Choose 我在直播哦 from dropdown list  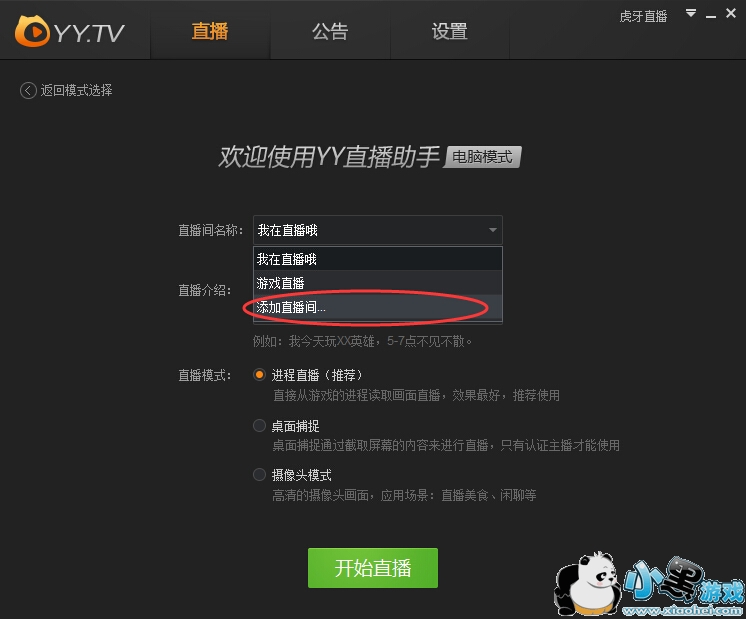pos(378,259)
